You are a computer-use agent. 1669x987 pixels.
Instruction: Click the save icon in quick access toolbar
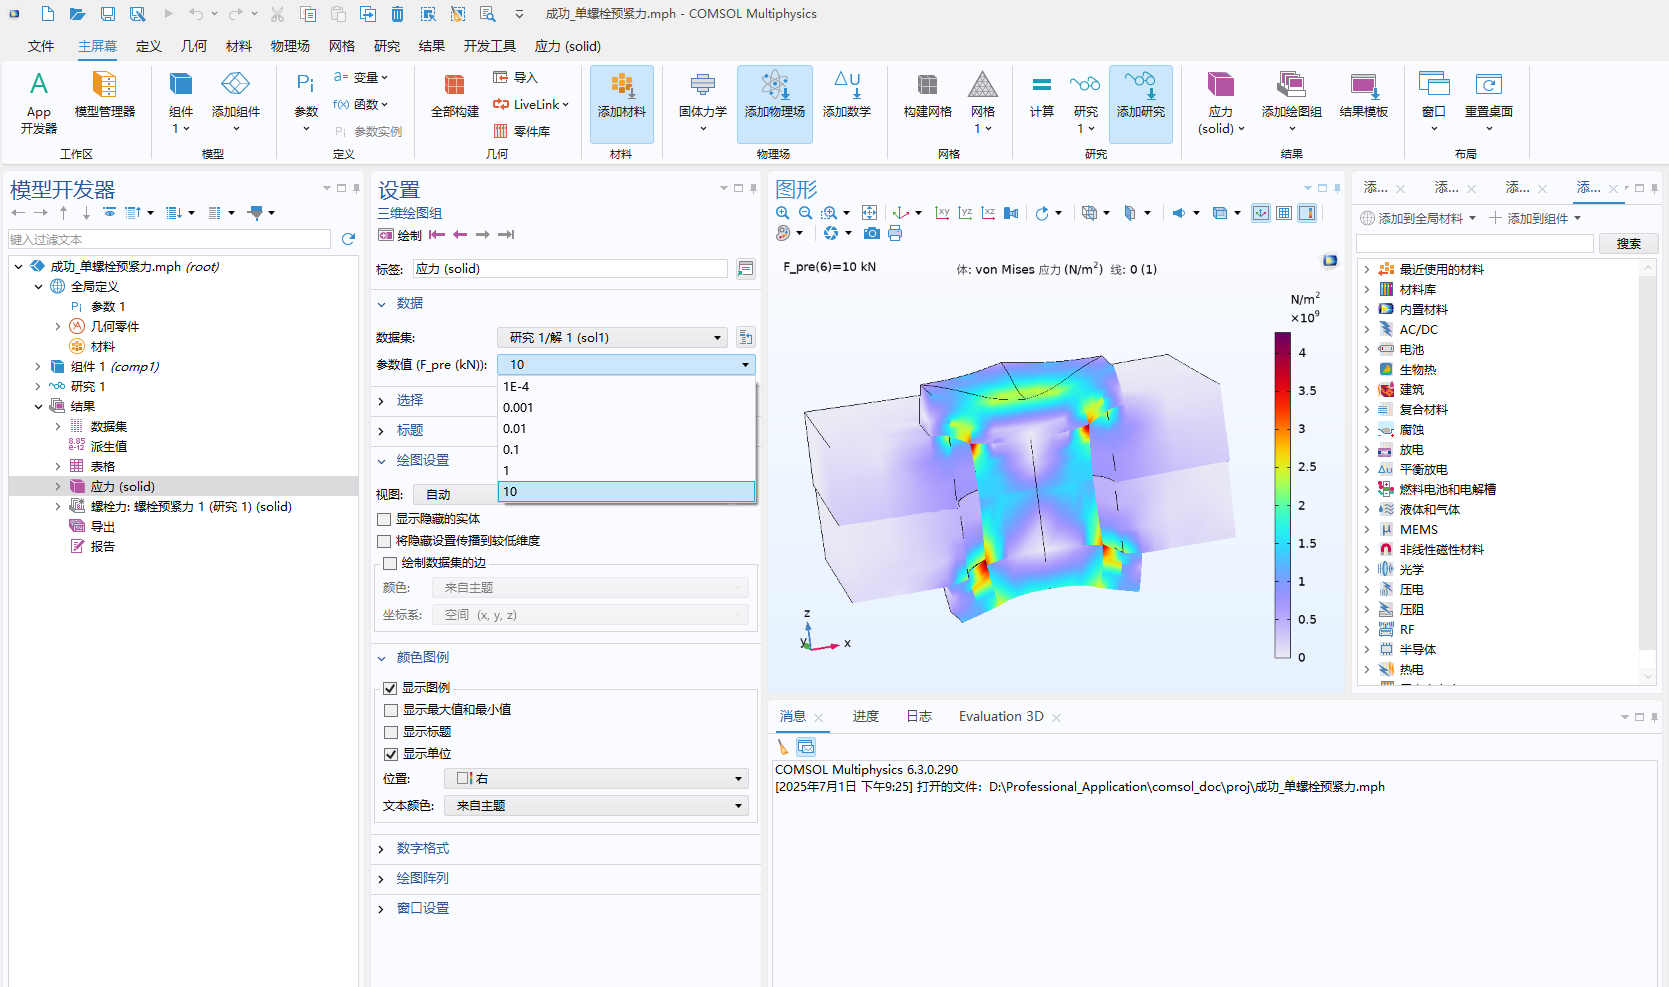pos(107,14)
